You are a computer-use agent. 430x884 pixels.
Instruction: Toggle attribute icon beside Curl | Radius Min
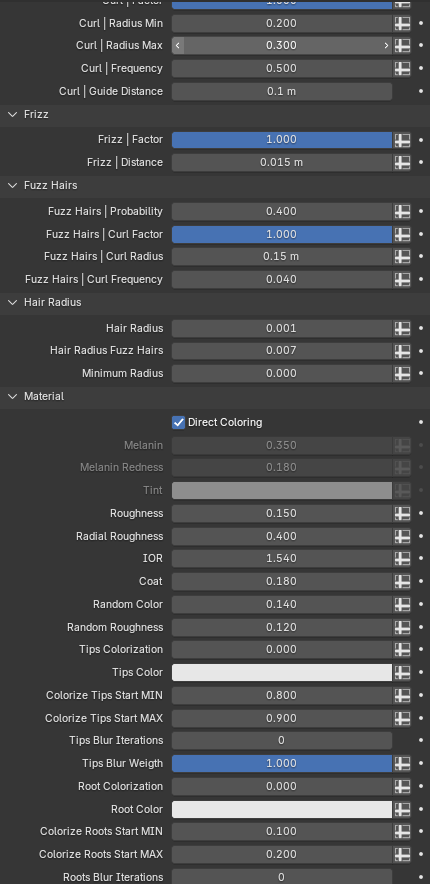pyautogui.click(x=402, y=23)
